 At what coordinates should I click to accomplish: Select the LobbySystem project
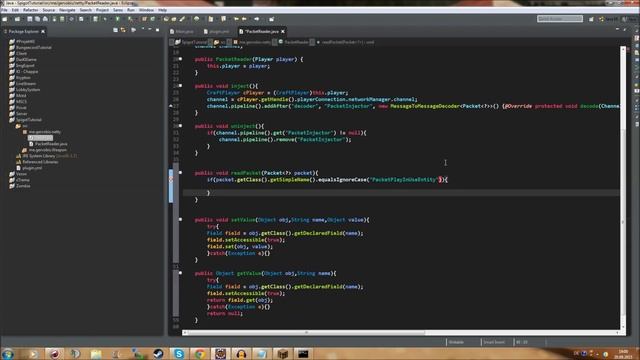tap(28, 89)
